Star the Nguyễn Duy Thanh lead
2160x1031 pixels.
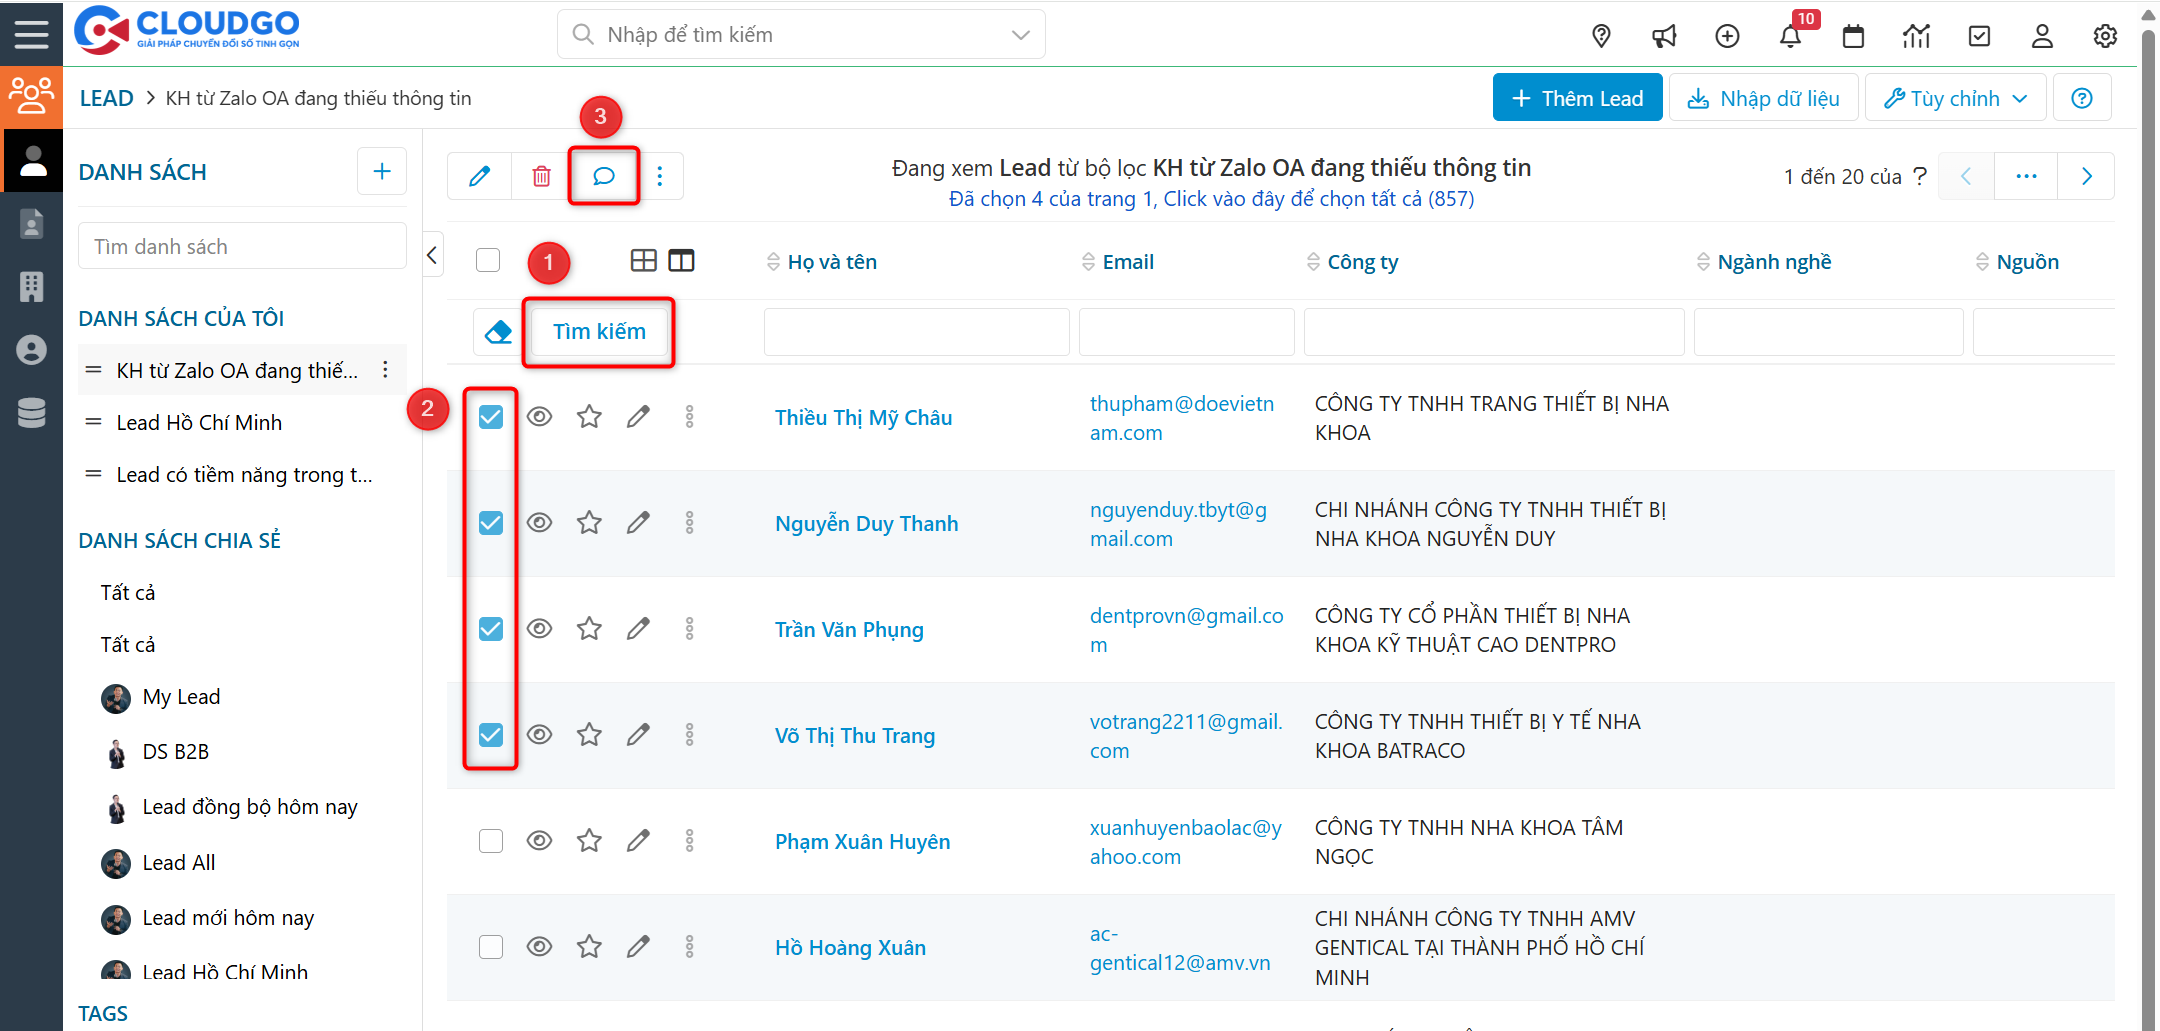[589, 523]
